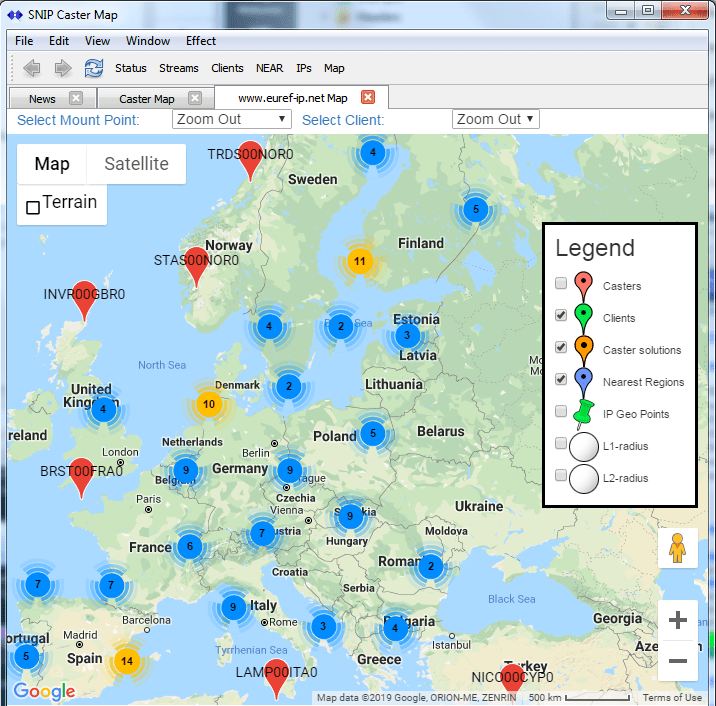Refresh the page with the reload icon
716x706 pixels.
94,68
